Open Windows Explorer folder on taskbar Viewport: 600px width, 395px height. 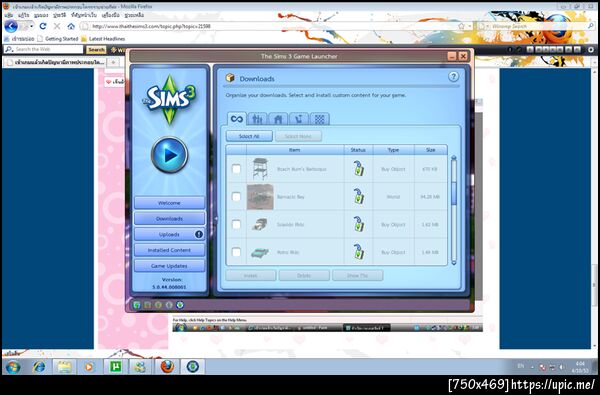[64, 367]
